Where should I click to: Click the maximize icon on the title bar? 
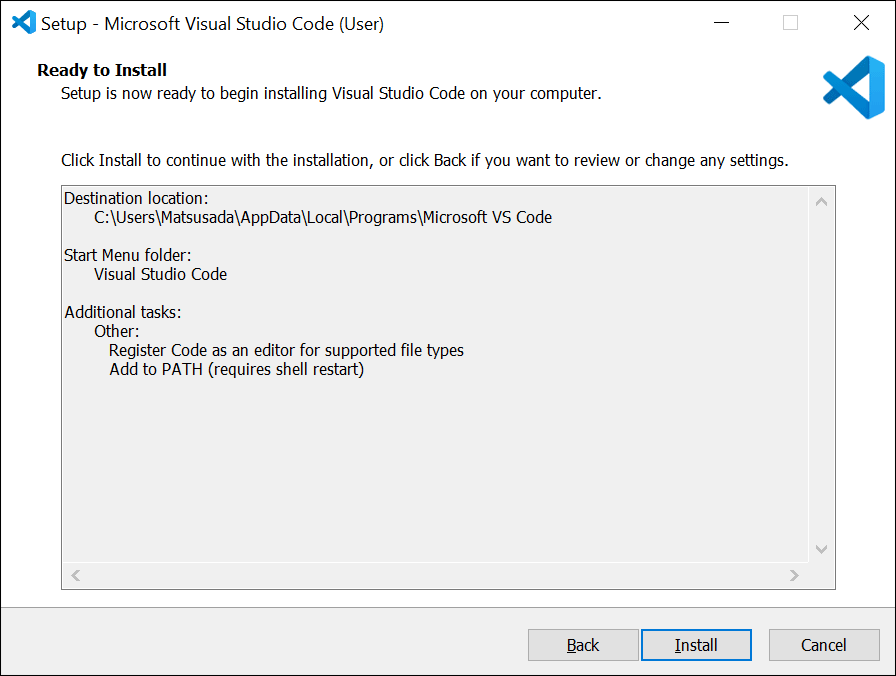tap(791, 22)
